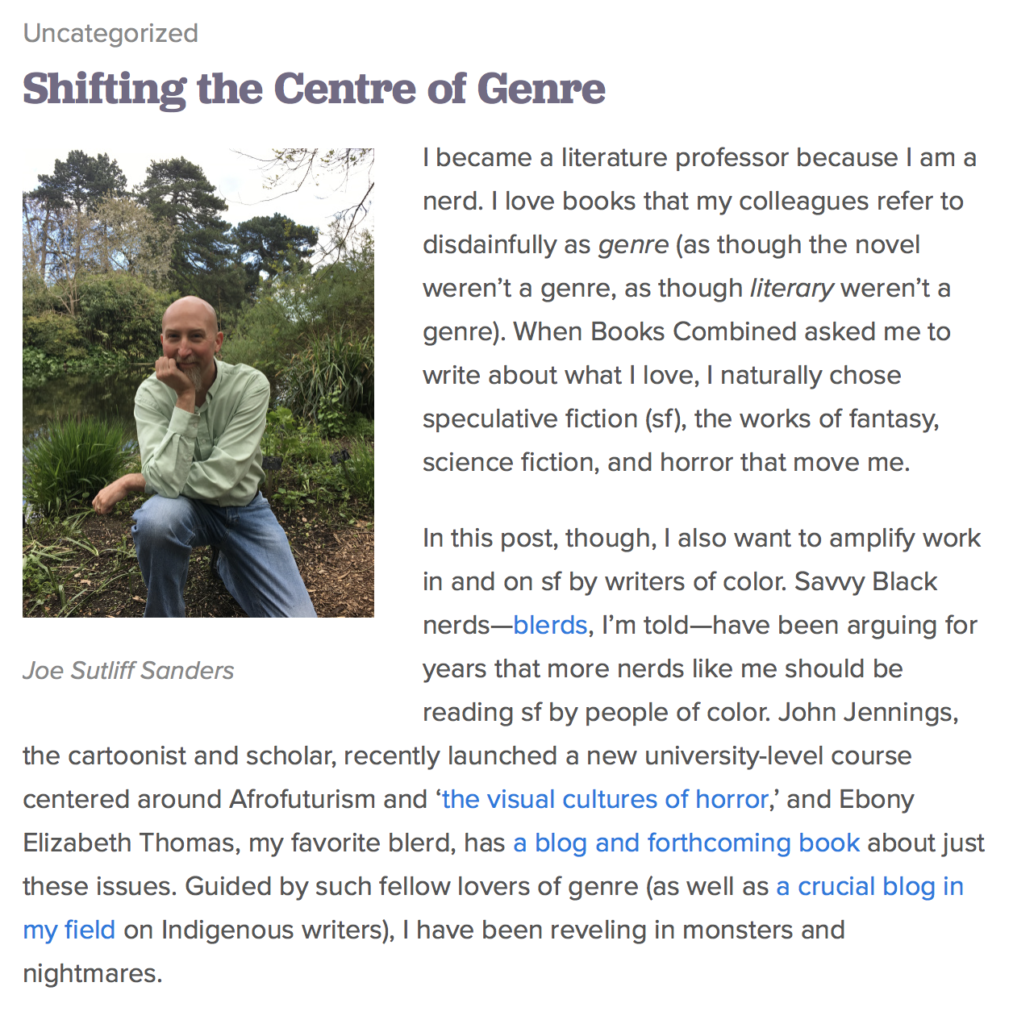This screenshot has height=1024, width=1013.
Task: Click the italicized word 'literary'
Action: click(791, 289)
